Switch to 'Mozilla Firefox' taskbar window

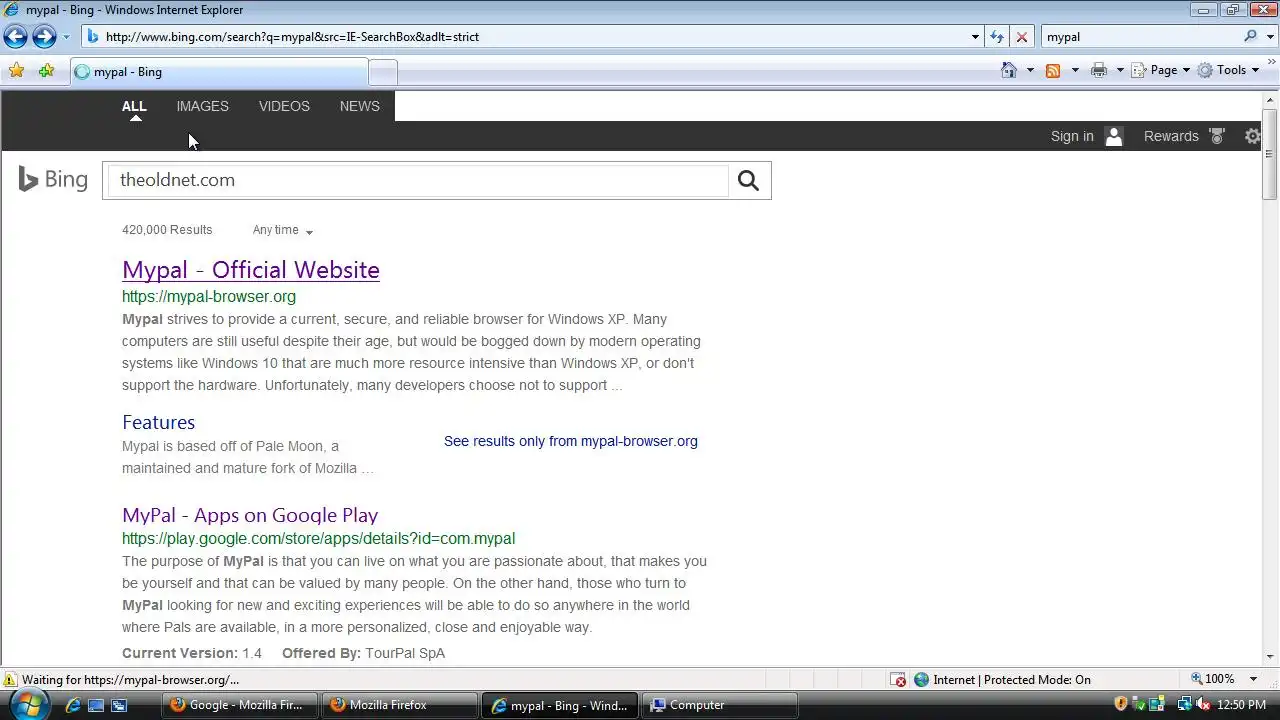pyautogui.click(x=399, y=705)
